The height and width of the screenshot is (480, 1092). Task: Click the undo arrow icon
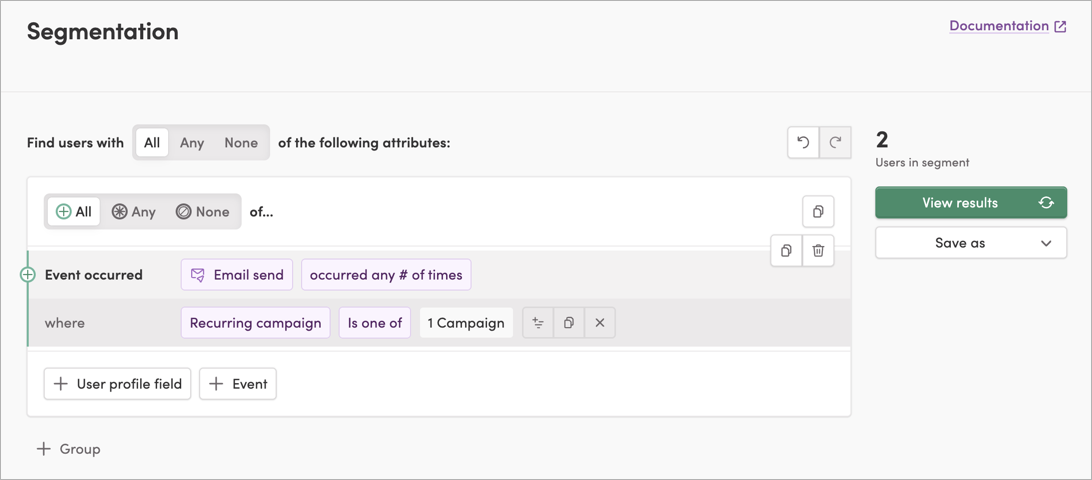803,143
